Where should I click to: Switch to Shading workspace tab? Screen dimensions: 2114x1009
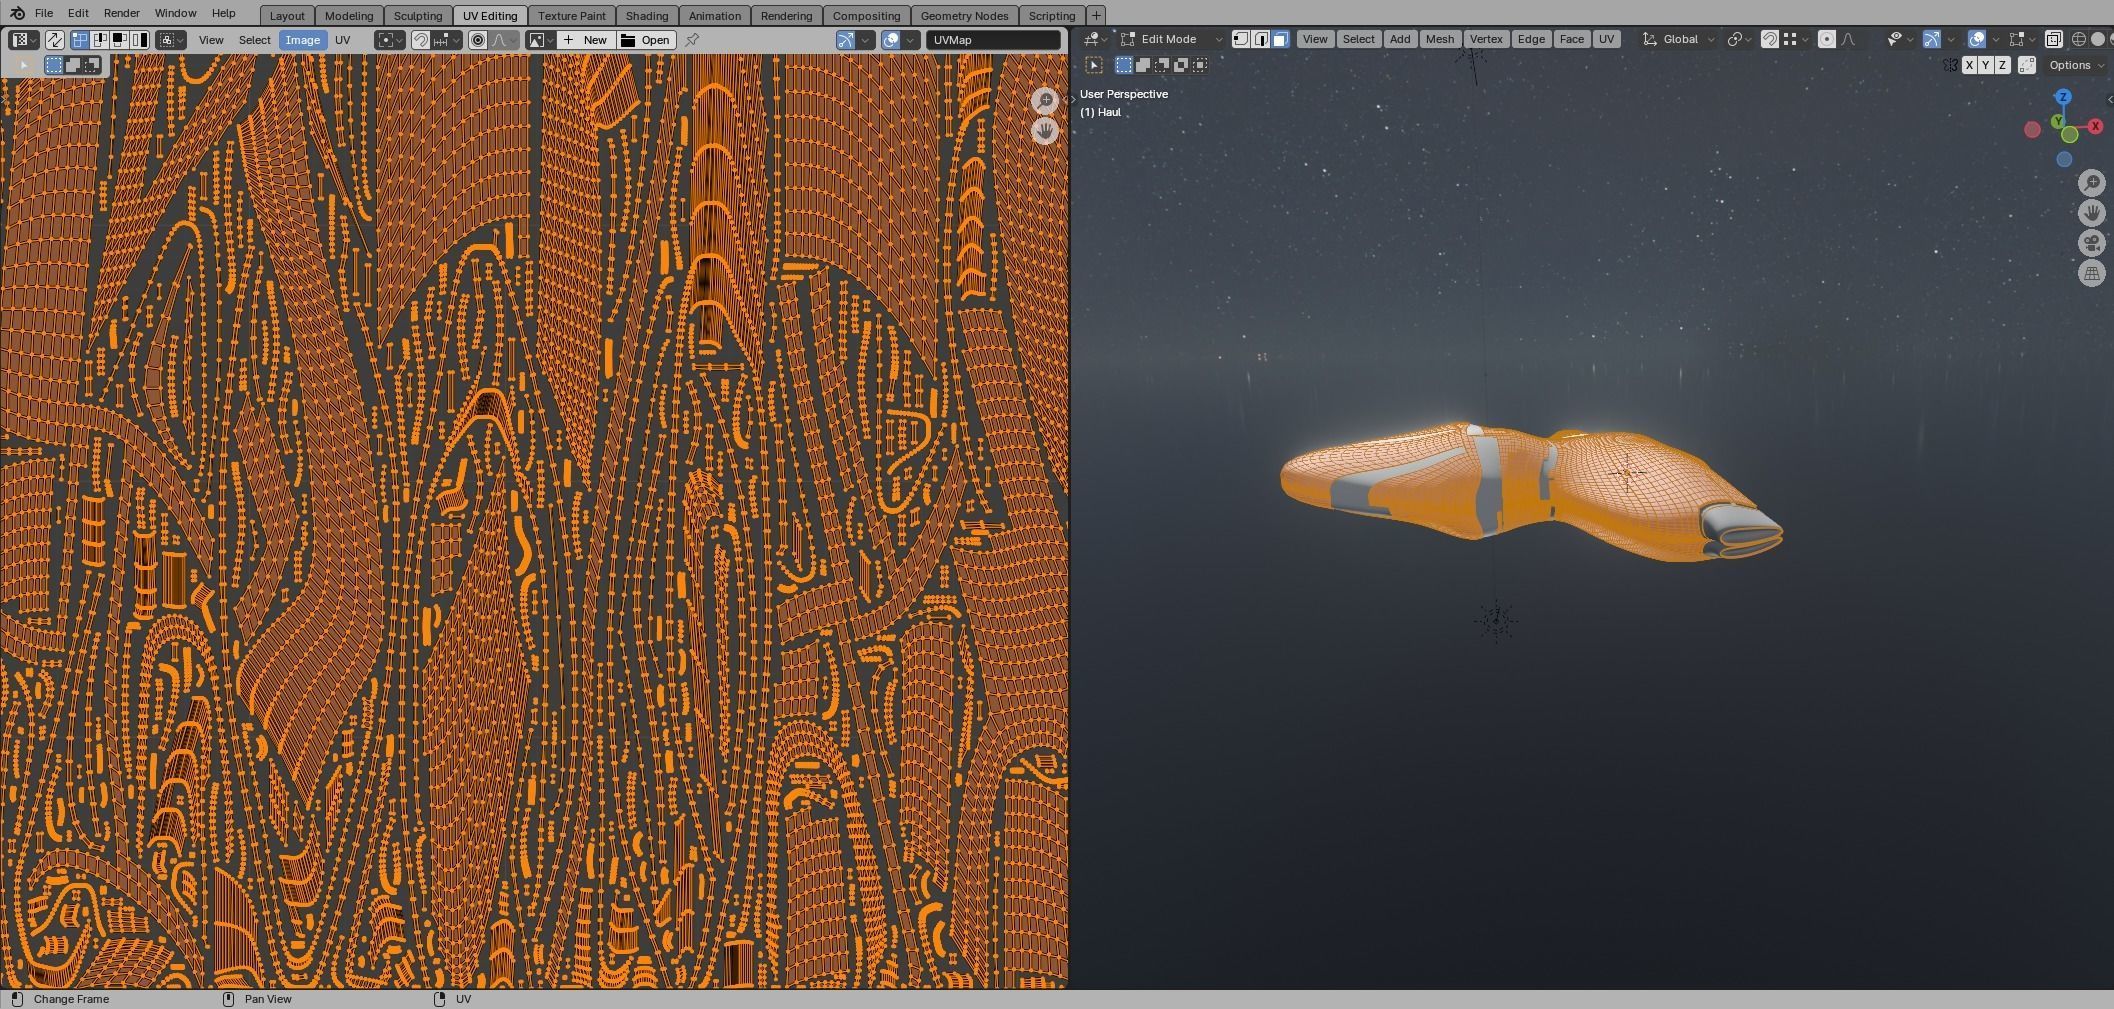647,16
